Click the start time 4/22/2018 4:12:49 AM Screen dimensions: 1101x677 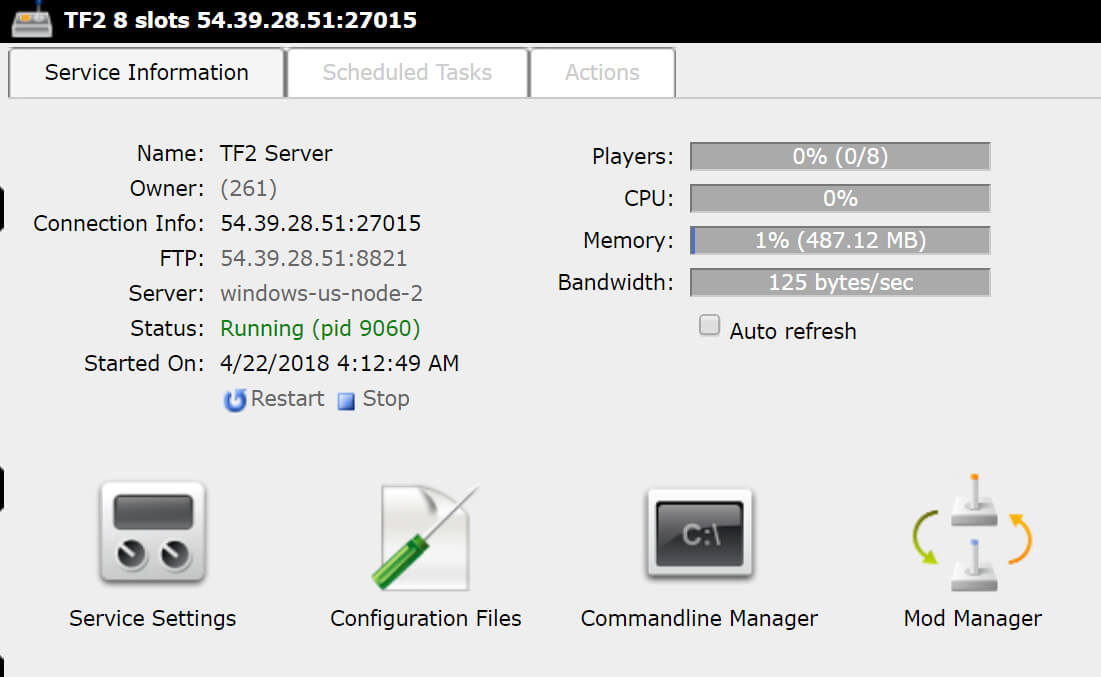339,364
